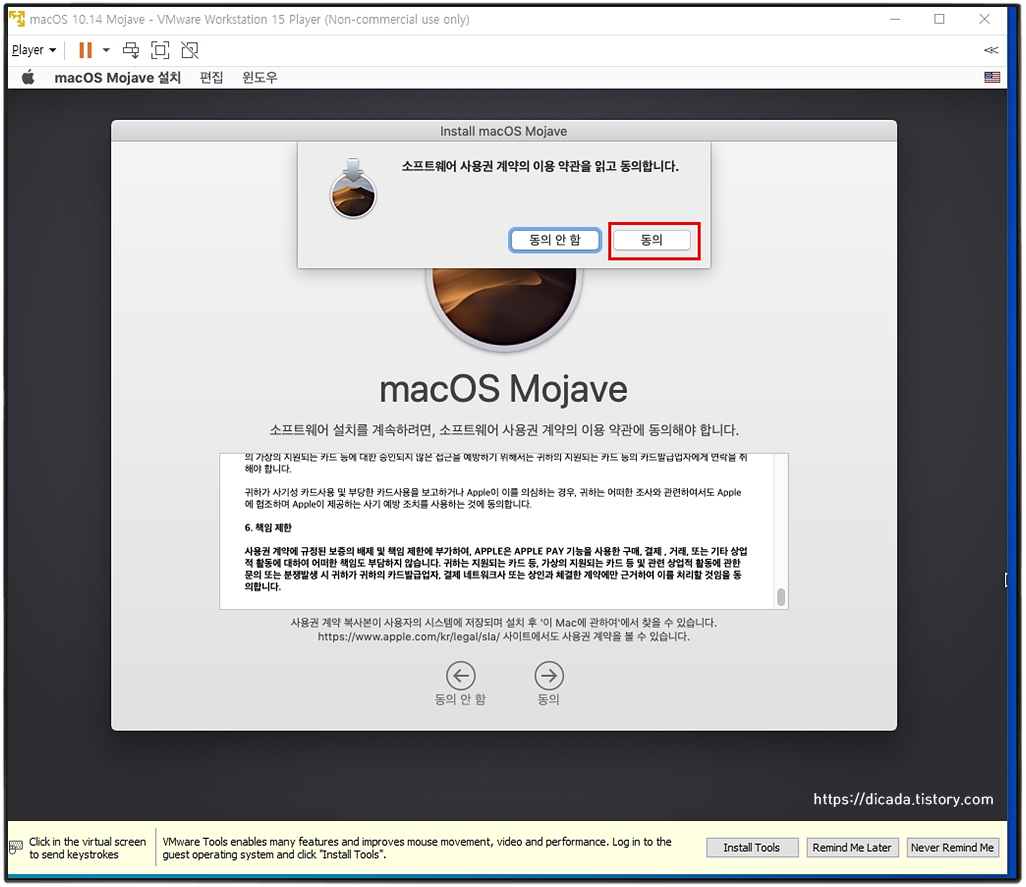Click Never Remind Me button
Image resolution: width=1026 pixels, height=887 pixels.
pos(952,848)
